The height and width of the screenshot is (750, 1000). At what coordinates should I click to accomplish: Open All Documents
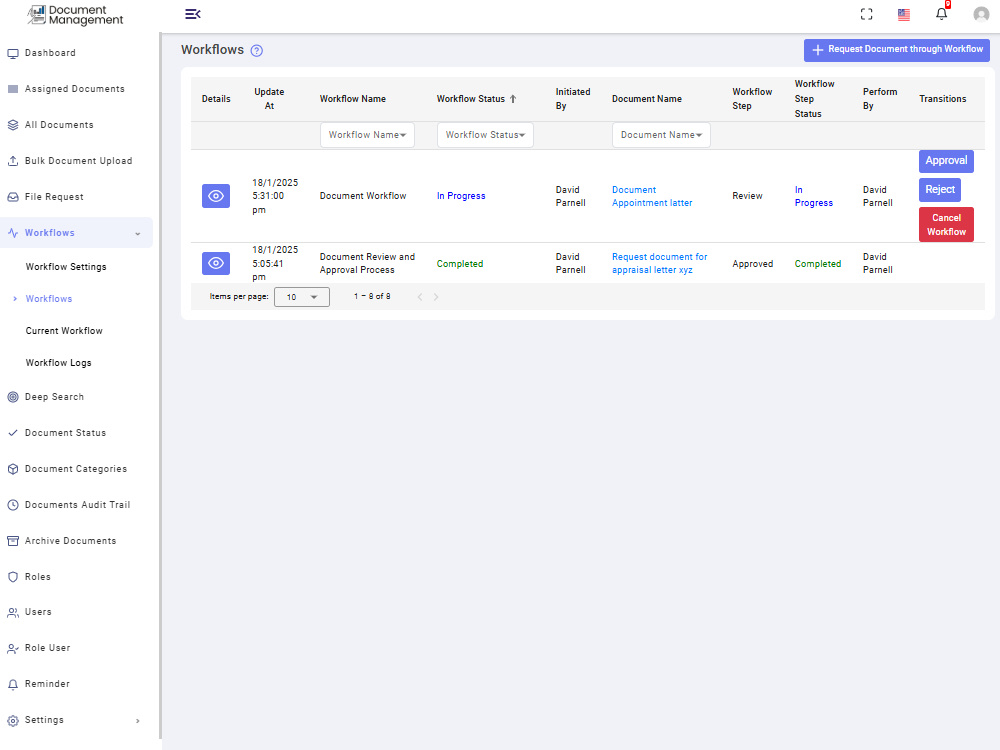[x=59, y=124]
